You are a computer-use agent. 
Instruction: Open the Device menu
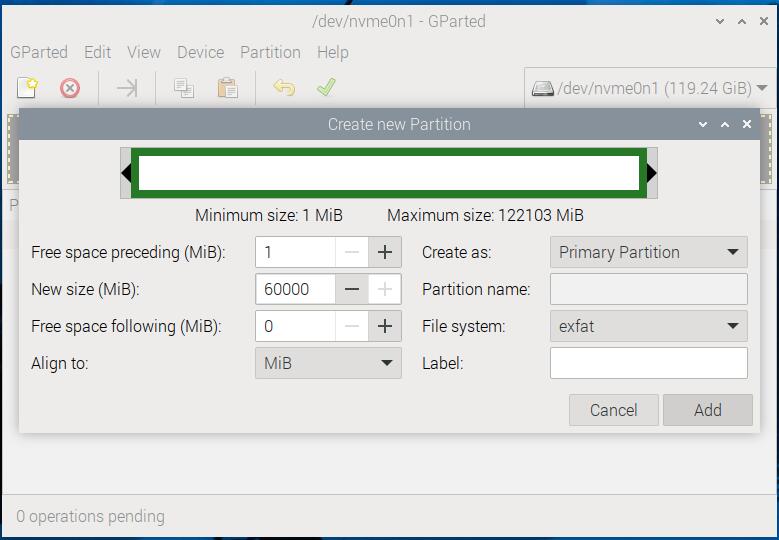(x=201, y=52)
